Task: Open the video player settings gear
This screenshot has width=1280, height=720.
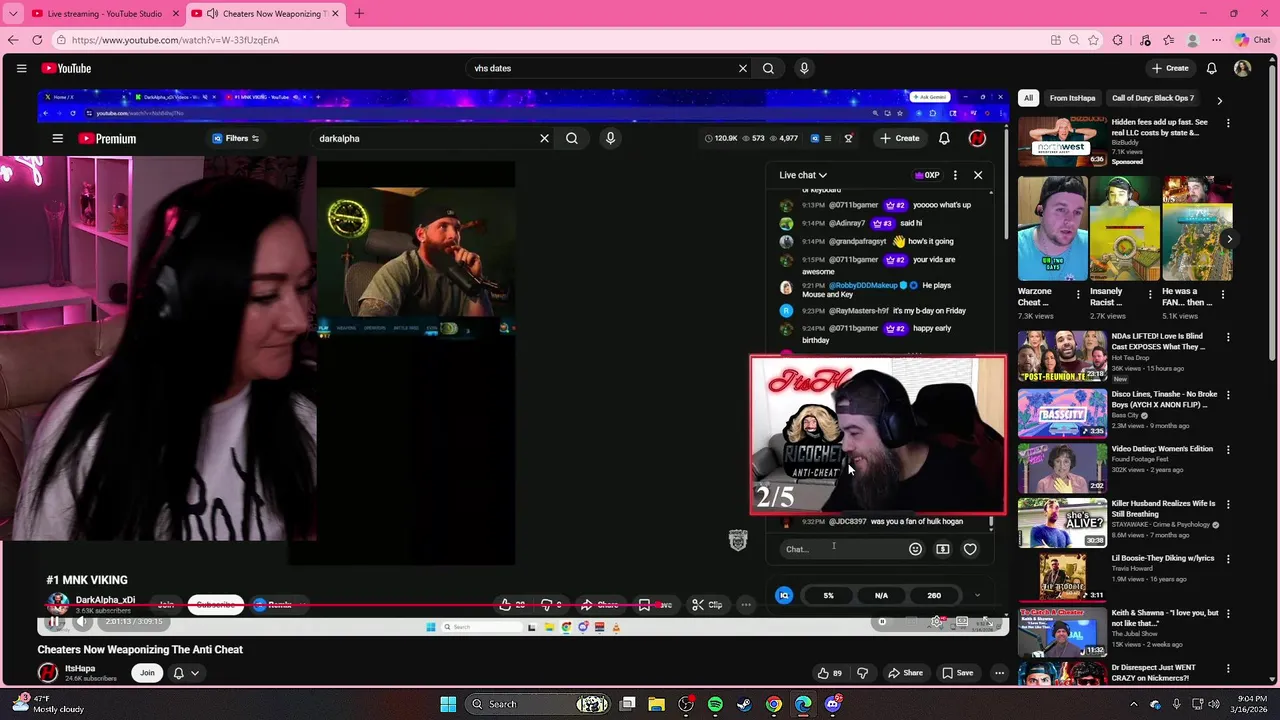Action: pyautogui.click(x=936, y=622)
